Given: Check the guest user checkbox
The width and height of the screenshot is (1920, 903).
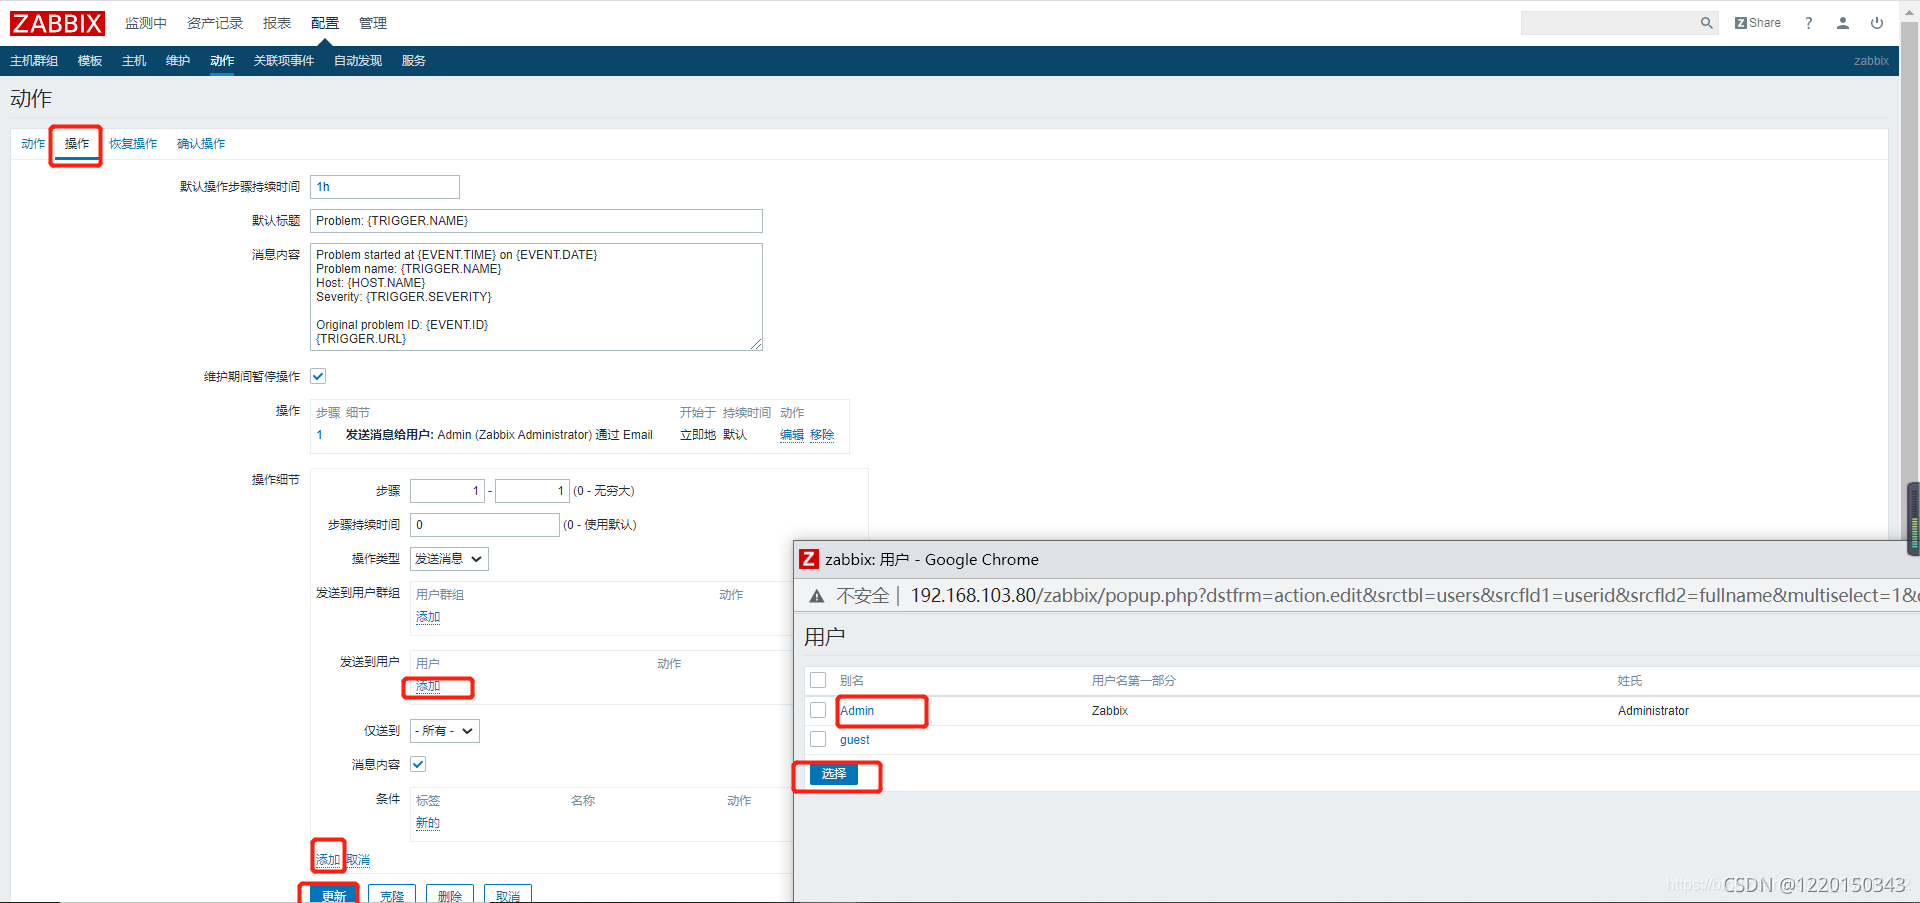Looking at the screenshot, I should [818, 739].
